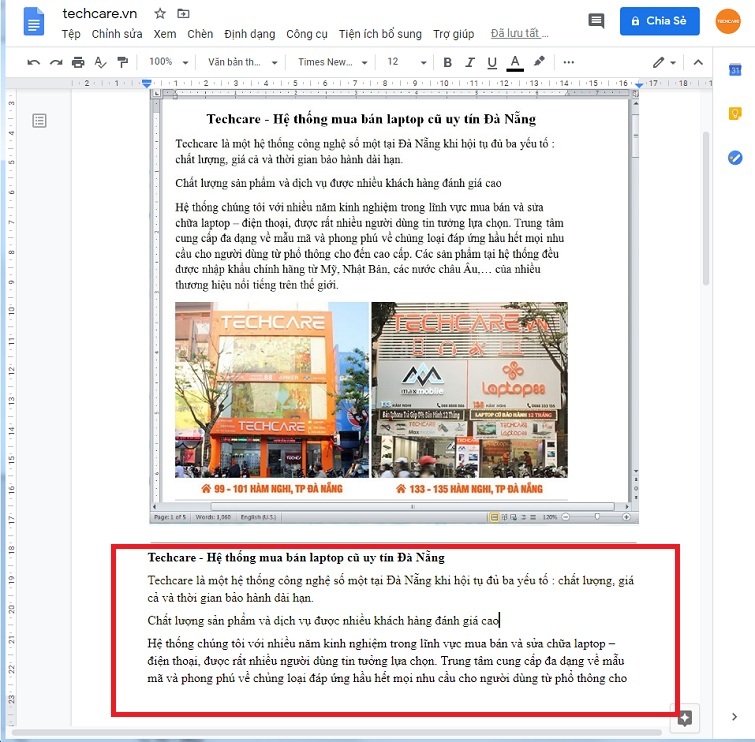Open the 100% zoom dropdown
This screenshot has height=742, width=755.
(168, 62)
